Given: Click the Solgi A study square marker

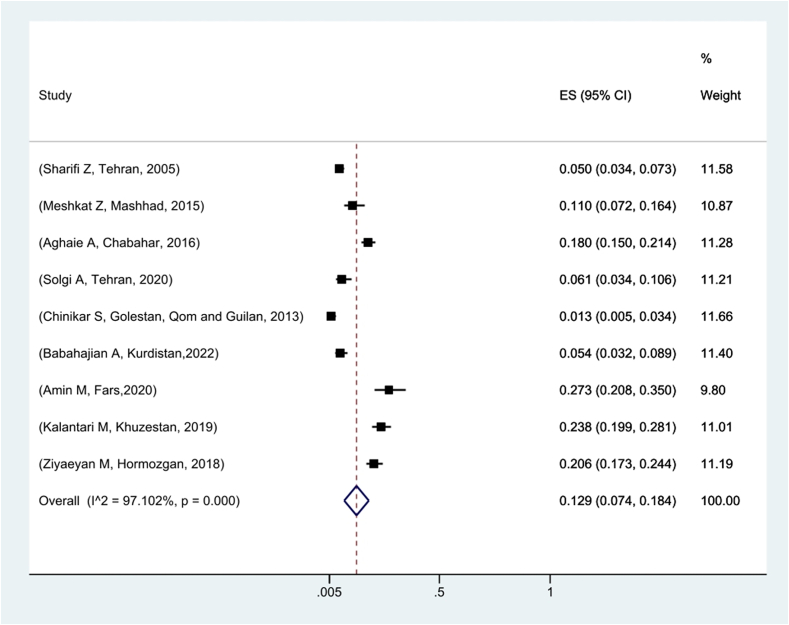Looking at the screenshot, I should (x=342, y=279).
